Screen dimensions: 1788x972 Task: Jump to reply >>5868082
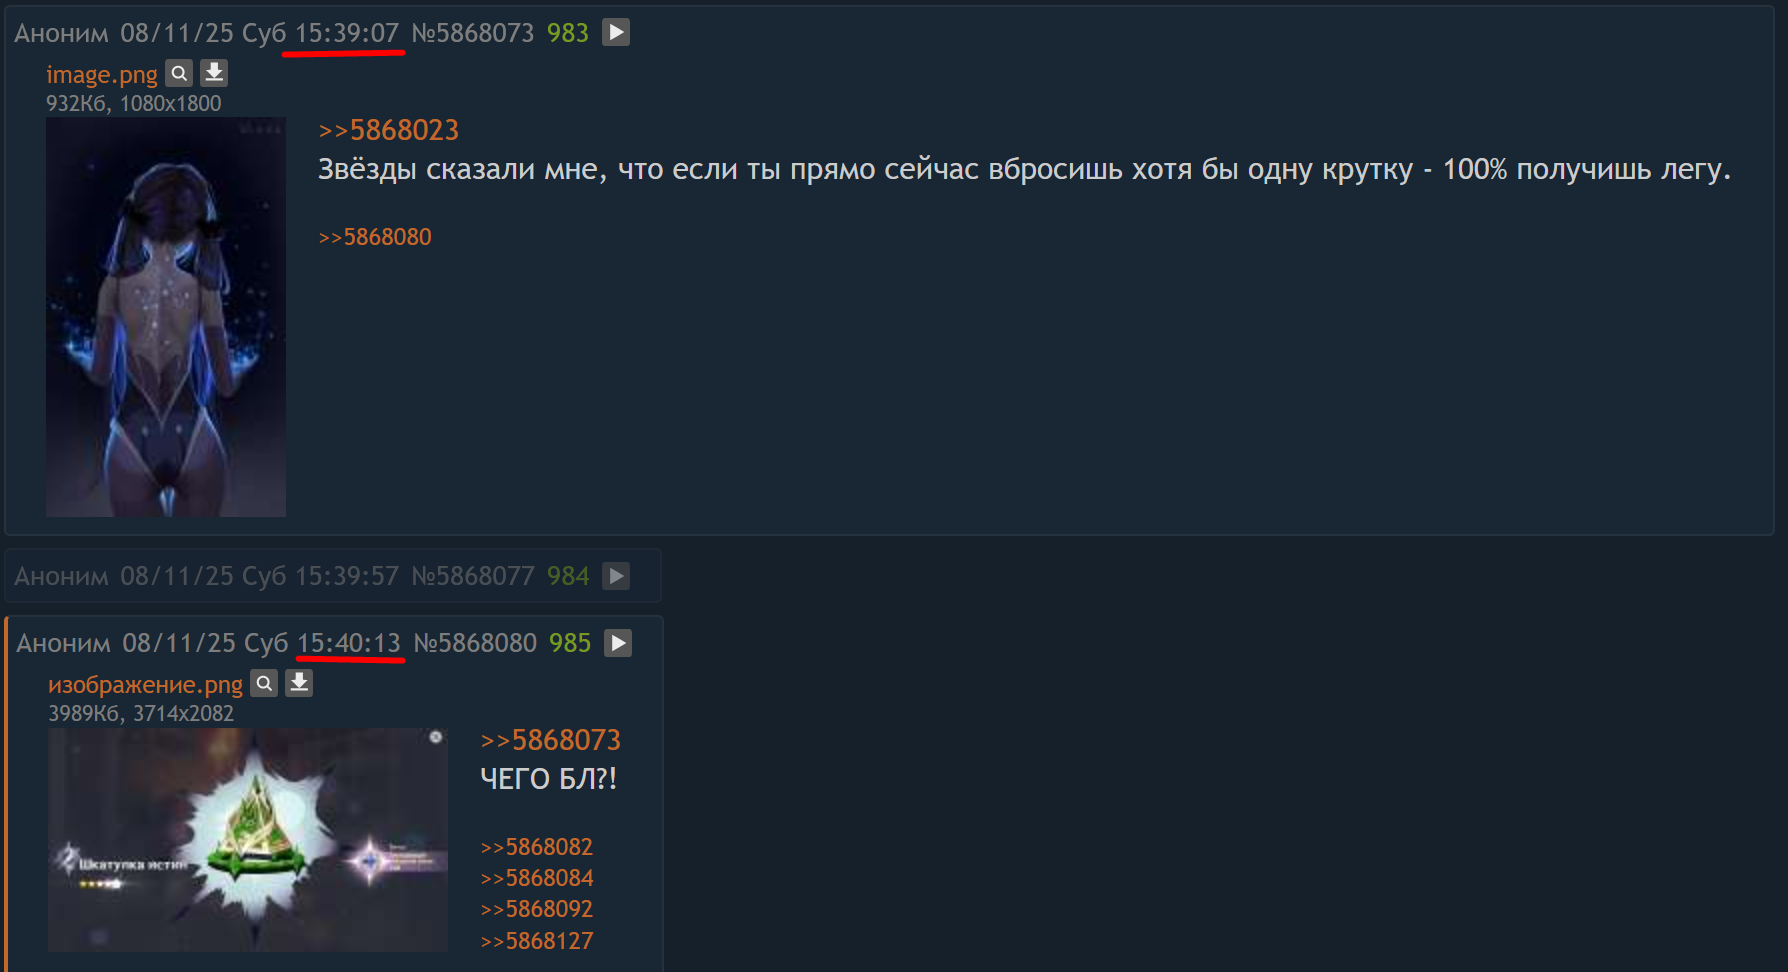tap(537, 847)
